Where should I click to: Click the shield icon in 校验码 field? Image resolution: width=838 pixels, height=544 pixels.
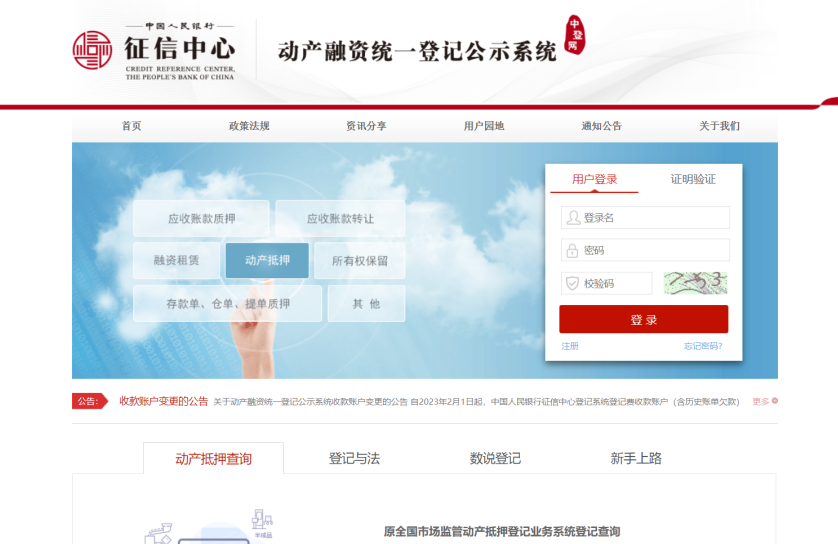(x=572, y=283)
